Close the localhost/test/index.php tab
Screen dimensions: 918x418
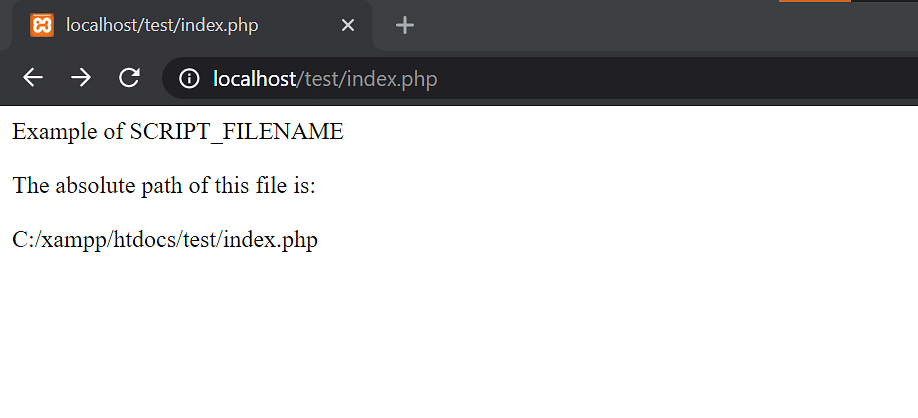coord(348,25)
